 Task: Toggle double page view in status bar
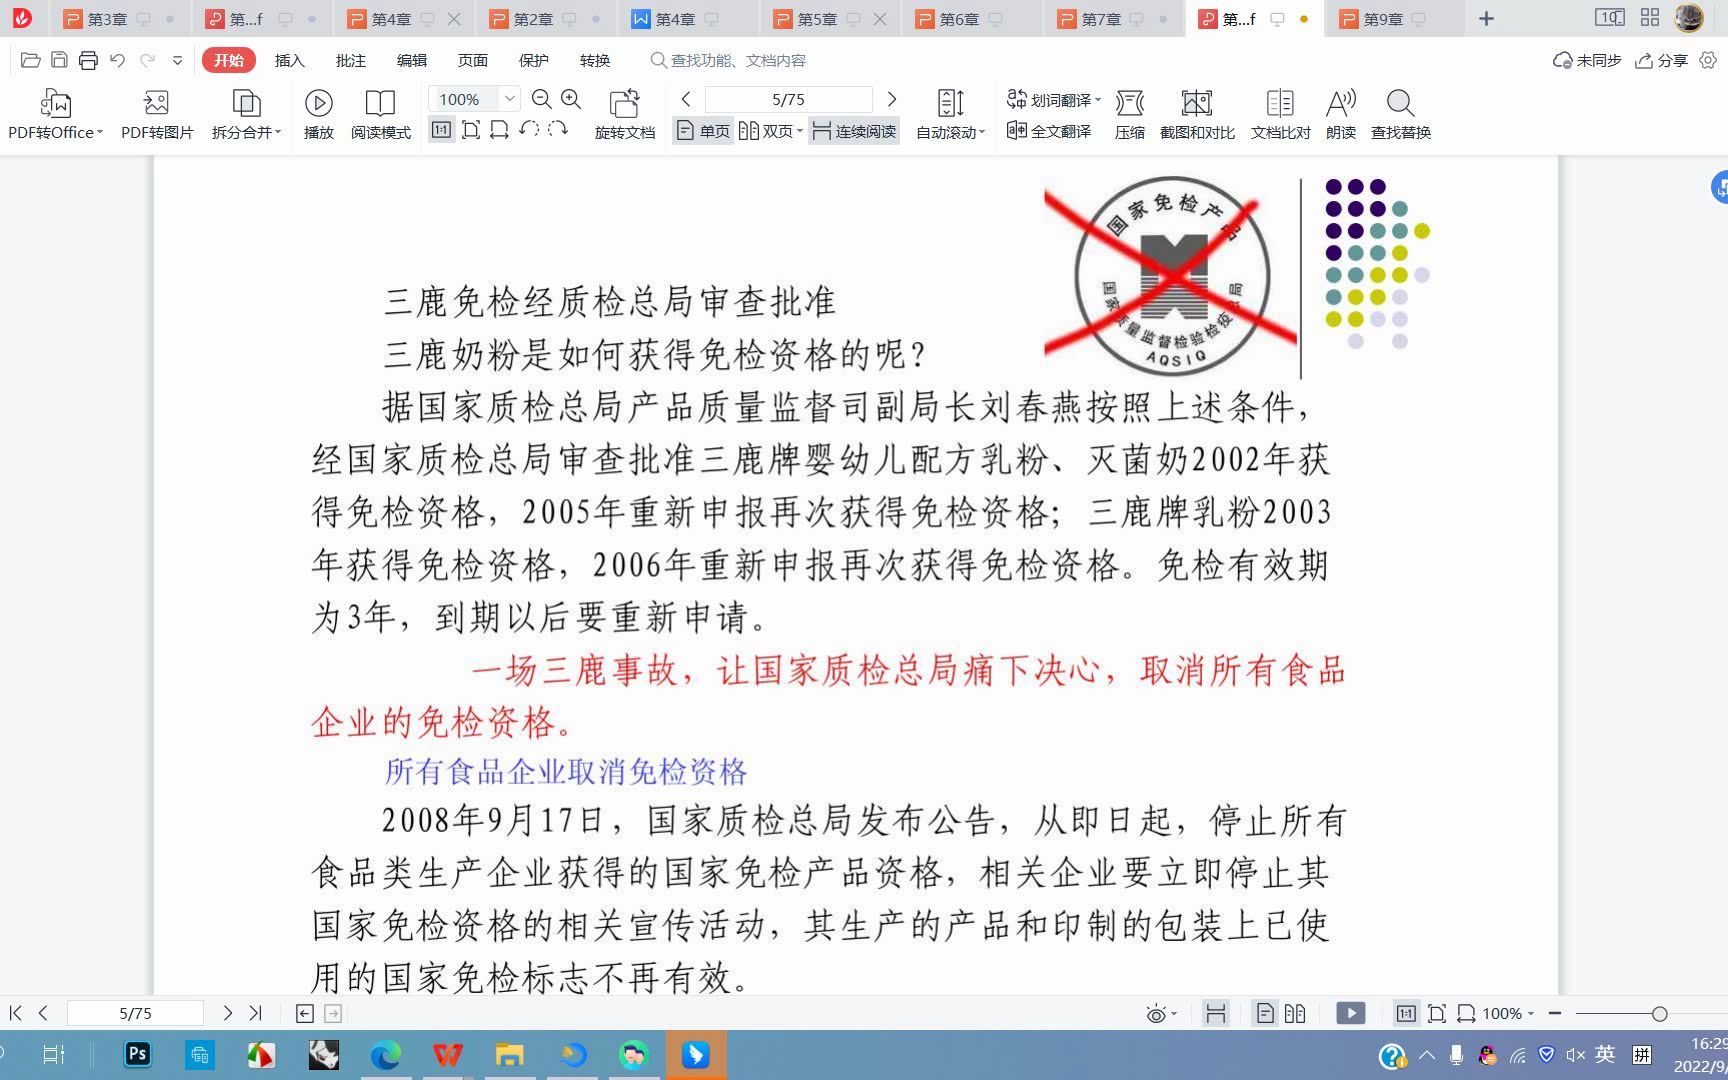[1295, 1013]
